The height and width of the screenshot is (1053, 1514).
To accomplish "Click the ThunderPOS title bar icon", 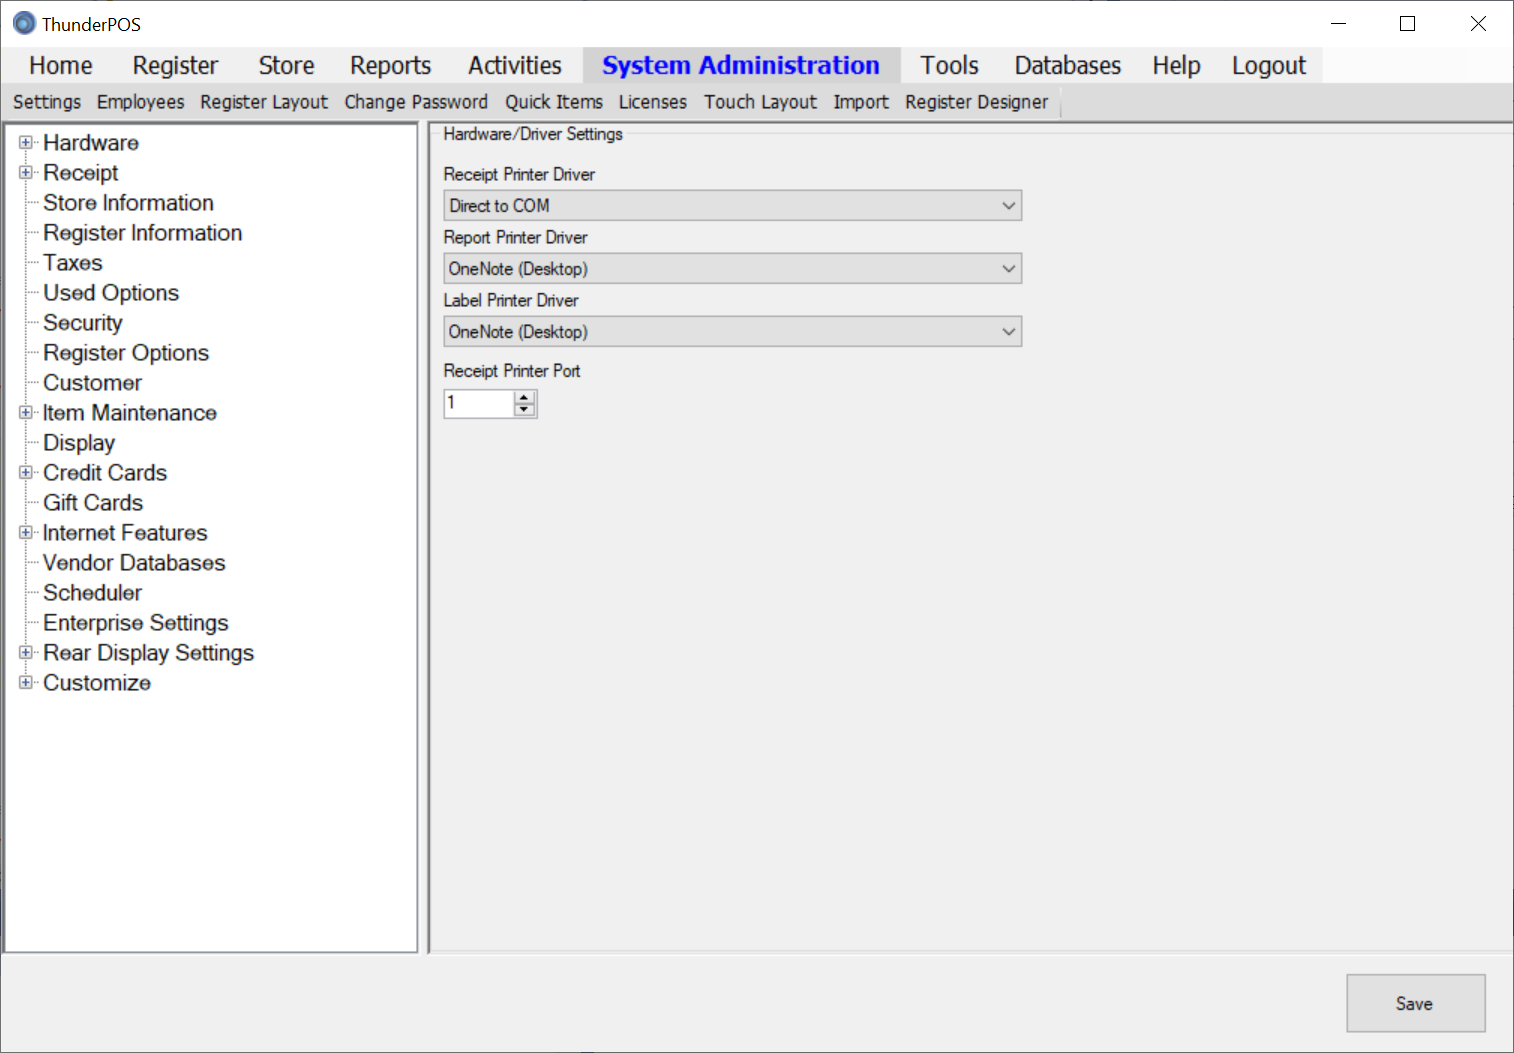I will tap(24, 24).
